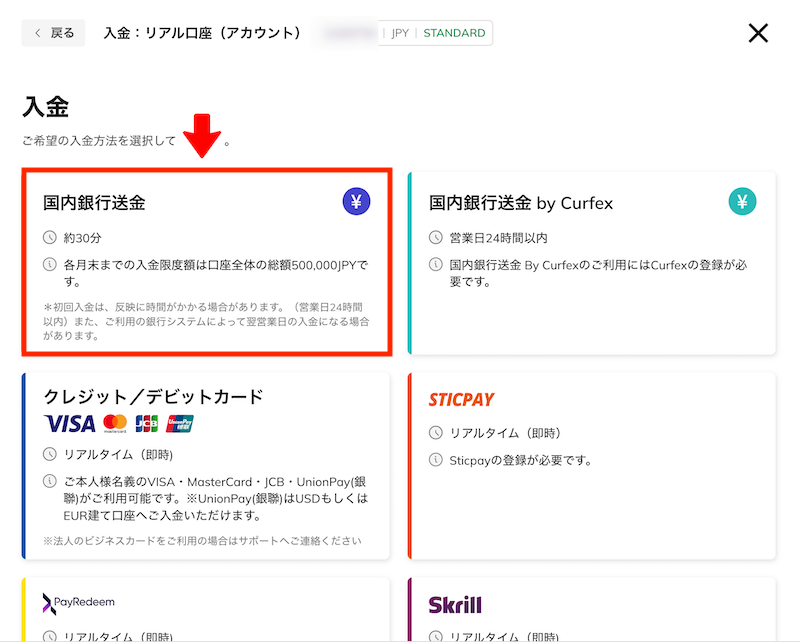Click the clock icon next to 営業日24時間以内
This screenshot has height=642, width=800.
pyautogui.click(x=436, y=237)
